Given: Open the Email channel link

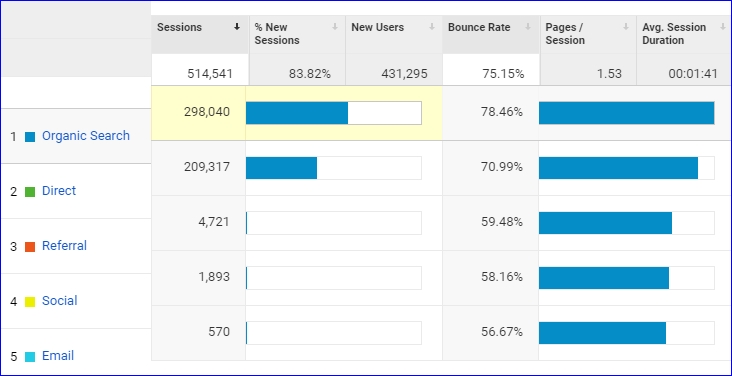Looking at the screenshot, I should pyautogui.click(x=58, y=356).
